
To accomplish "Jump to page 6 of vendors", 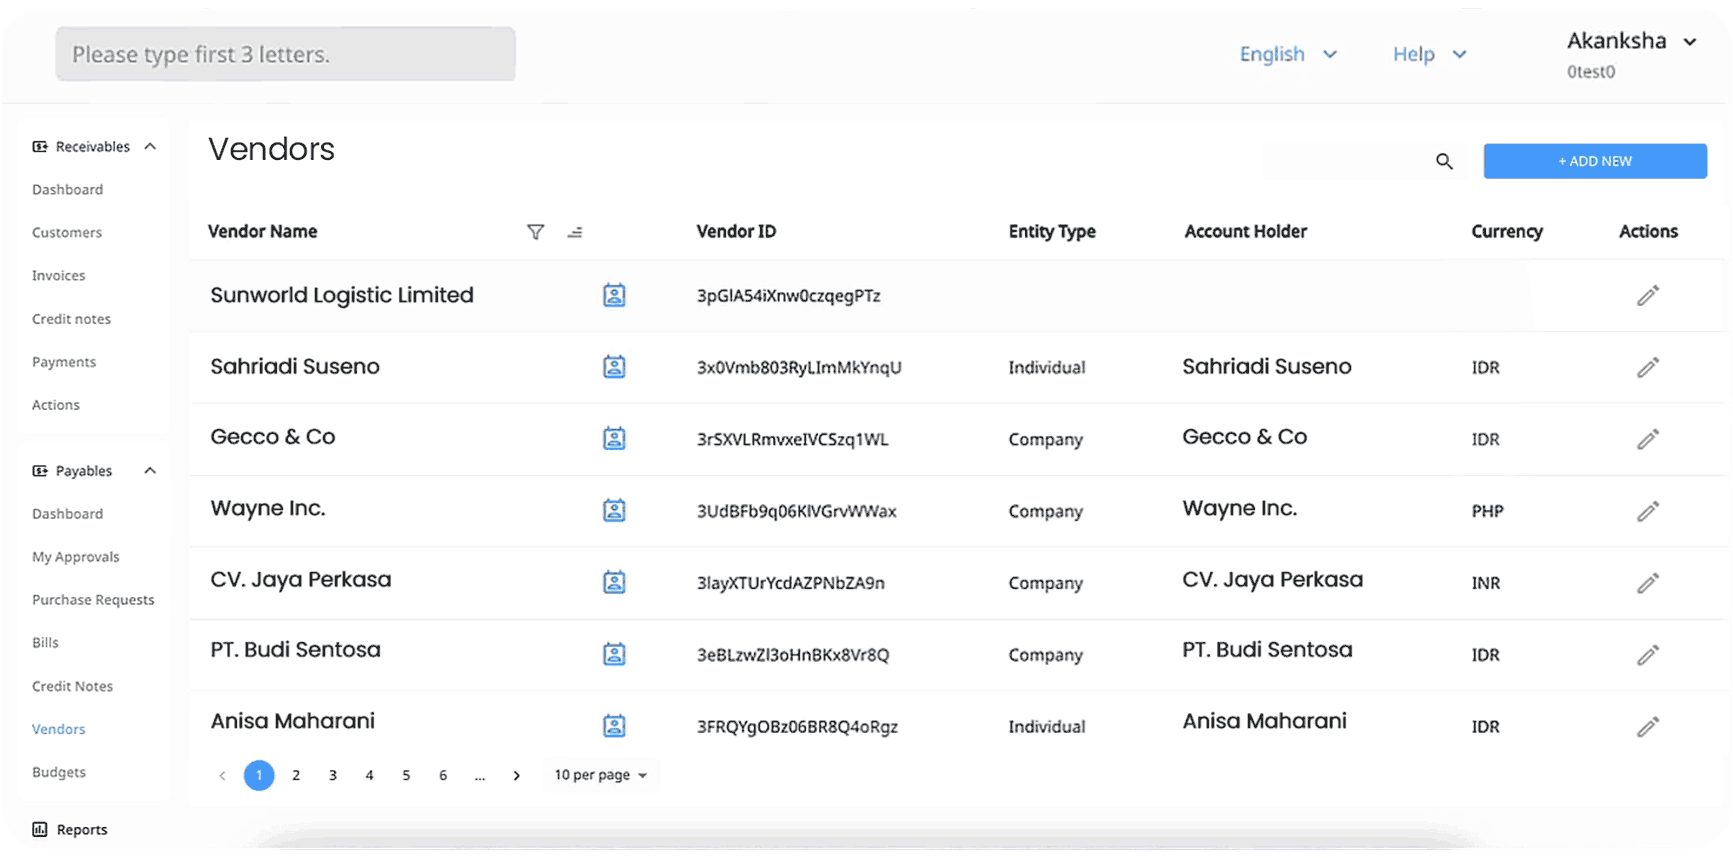I will click(x=443, y=775).
